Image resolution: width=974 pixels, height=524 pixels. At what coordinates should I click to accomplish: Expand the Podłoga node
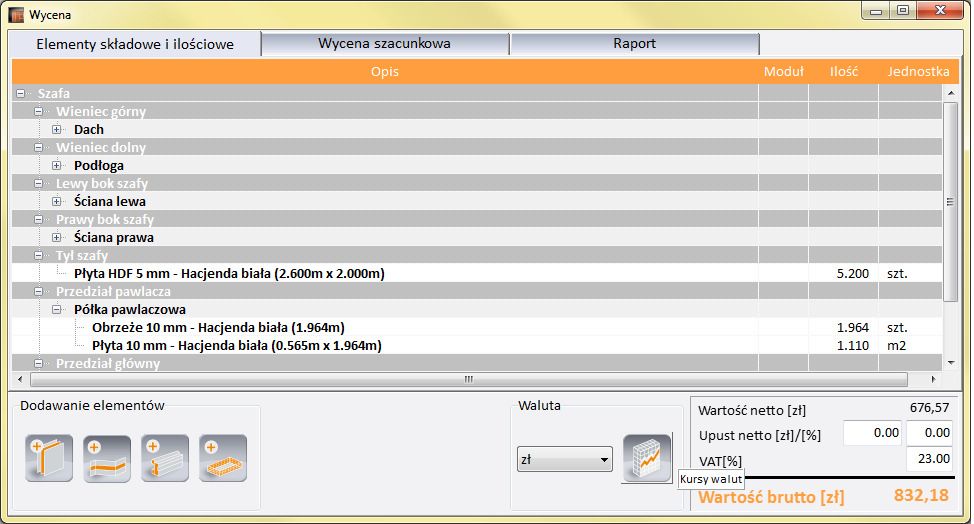[x=57, y=165]
